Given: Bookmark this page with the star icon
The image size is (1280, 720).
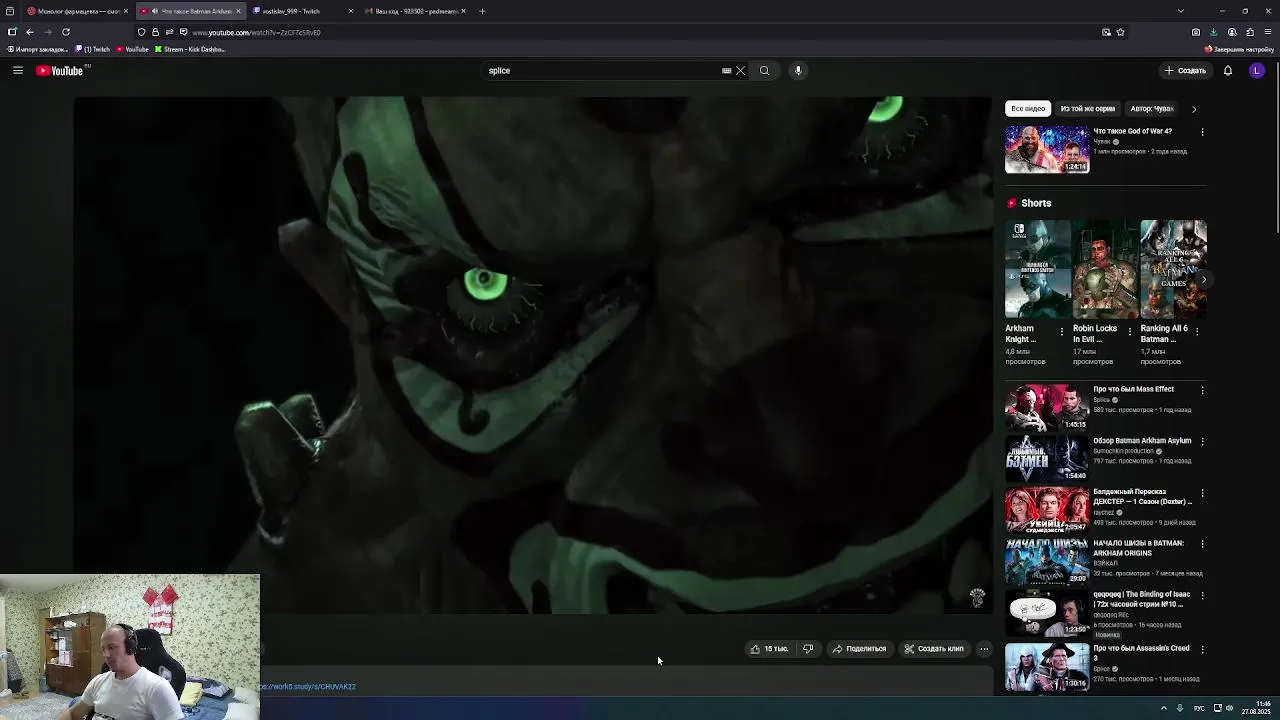Looking at the screenshot, I should coord(1120,32).
